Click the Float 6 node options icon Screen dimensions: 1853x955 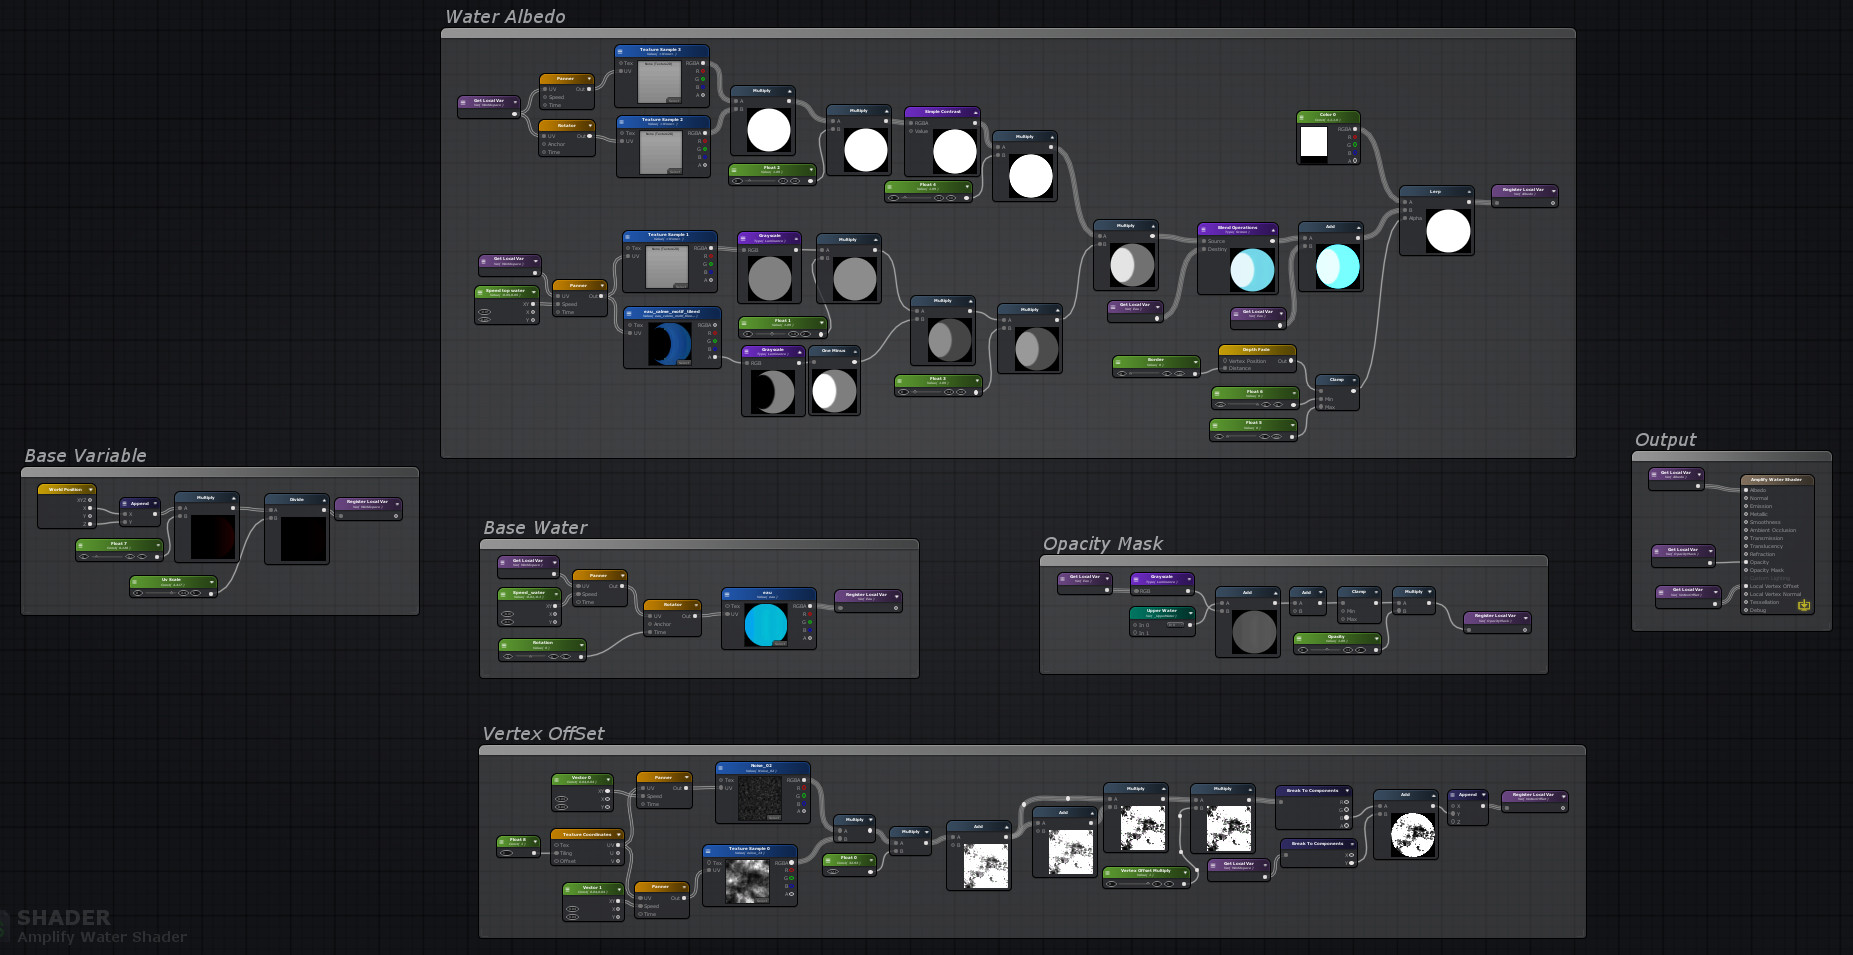pyautogui.click(x=1217, y=393)
